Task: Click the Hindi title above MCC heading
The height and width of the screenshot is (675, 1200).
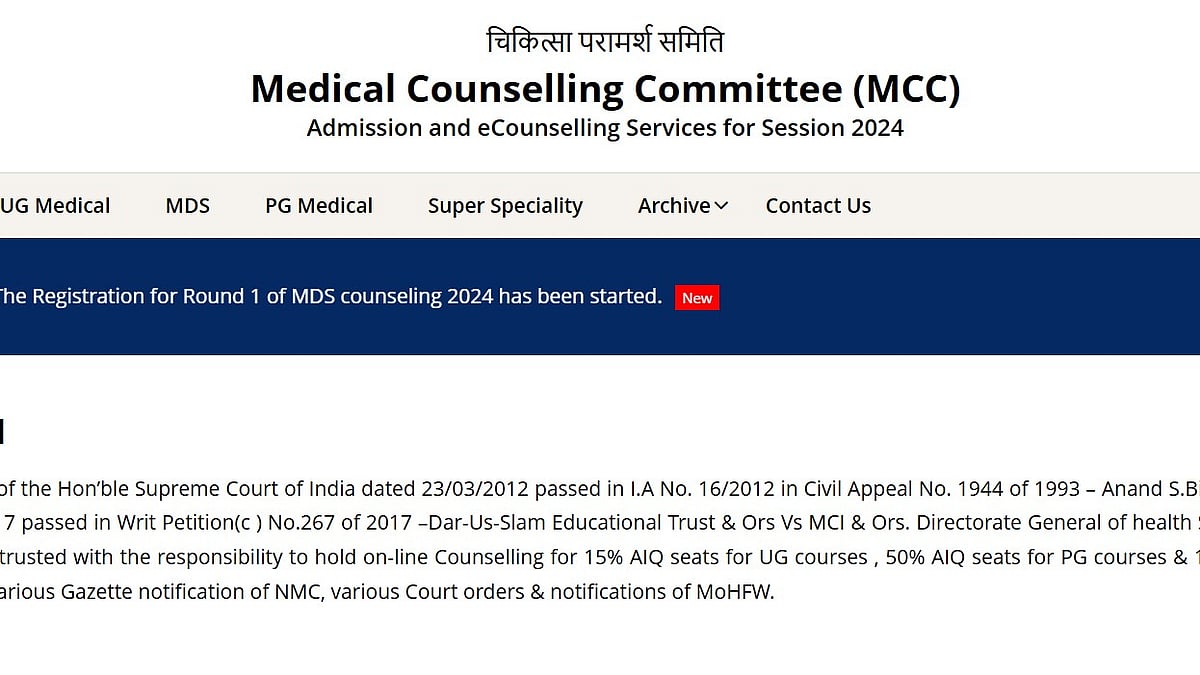Action: point(605,42)
